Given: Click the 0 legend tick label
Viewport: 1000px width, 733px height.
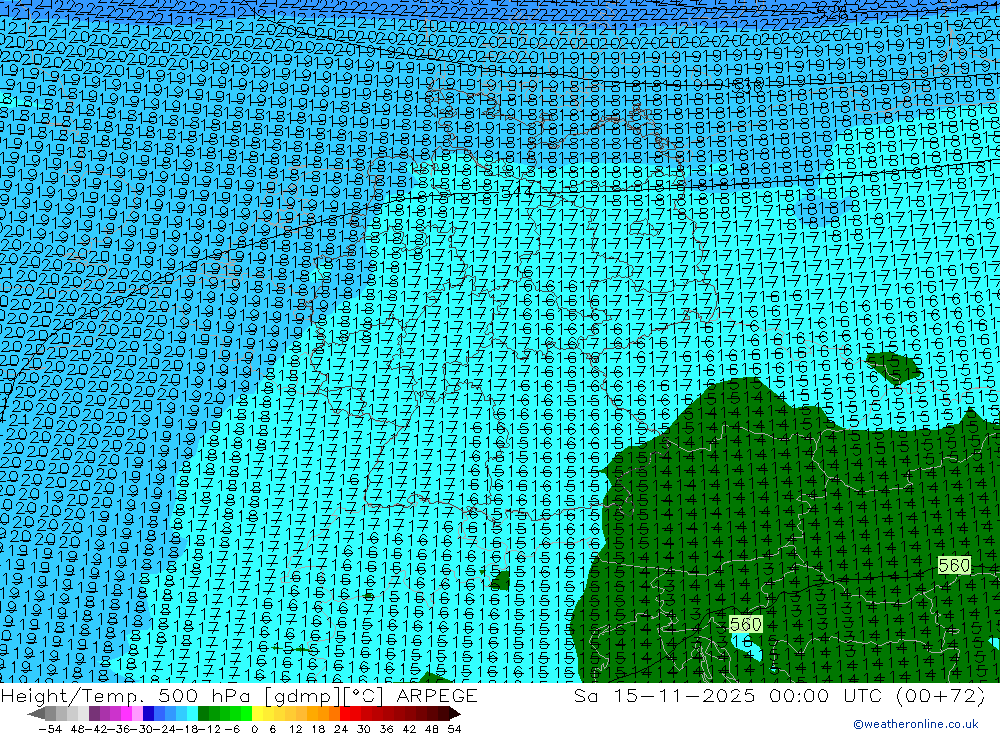Looking at the screenshot, I should click(x=254, y=729).
